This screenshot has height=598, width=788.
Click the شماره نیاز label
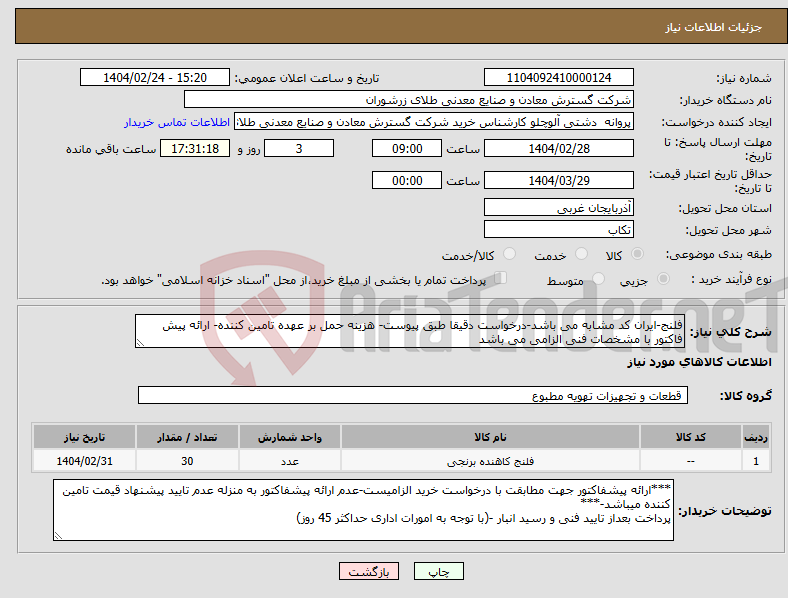(744, 78)
